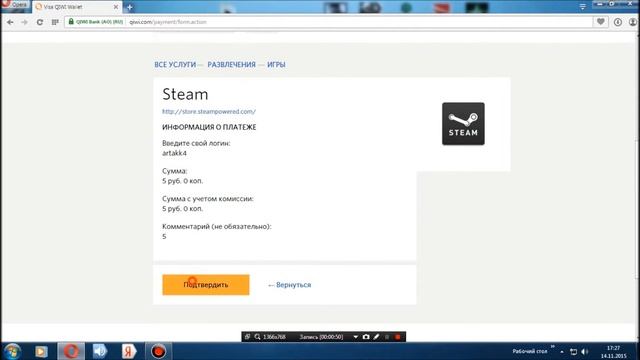The height and width of the screenshot is (360, 640).
Task: Open the media player taskbar icon
Action: pos(41,351)
